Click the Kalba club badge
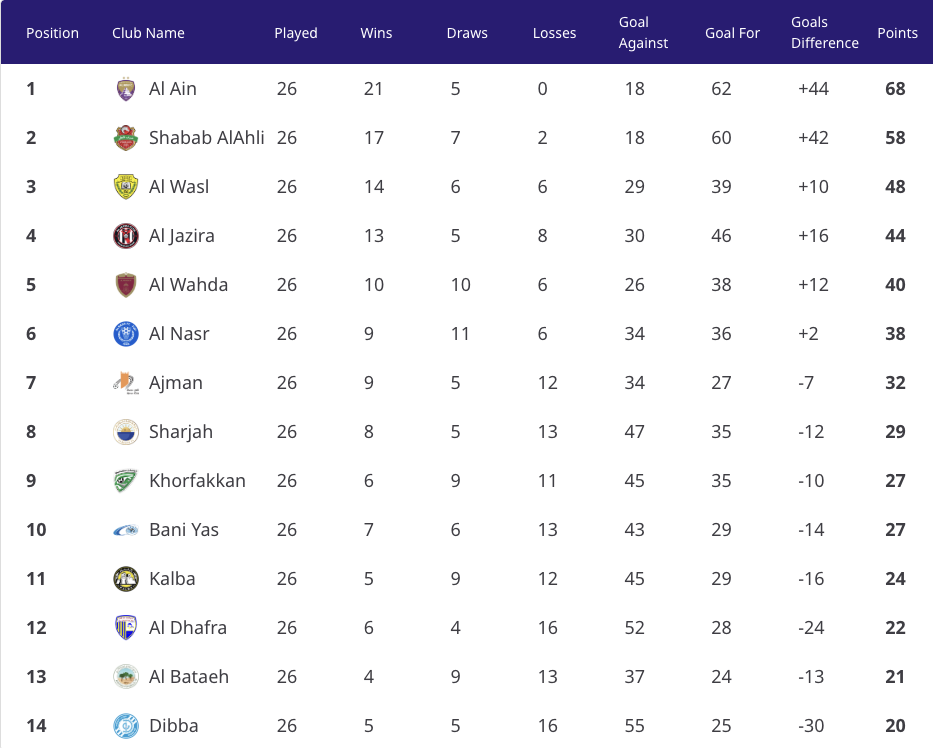933x748 pixels. coord(126,579)
